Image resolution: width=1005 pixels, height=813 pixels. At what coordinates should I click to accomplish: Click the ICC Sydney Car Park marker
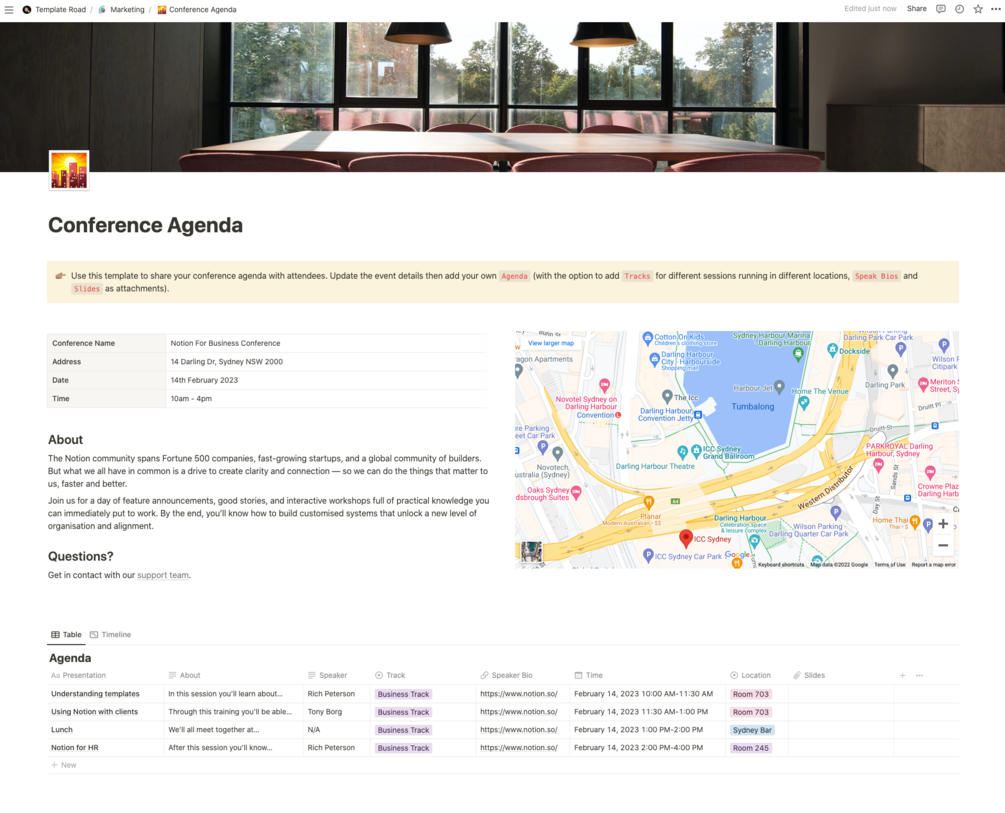tap(648, 555)
